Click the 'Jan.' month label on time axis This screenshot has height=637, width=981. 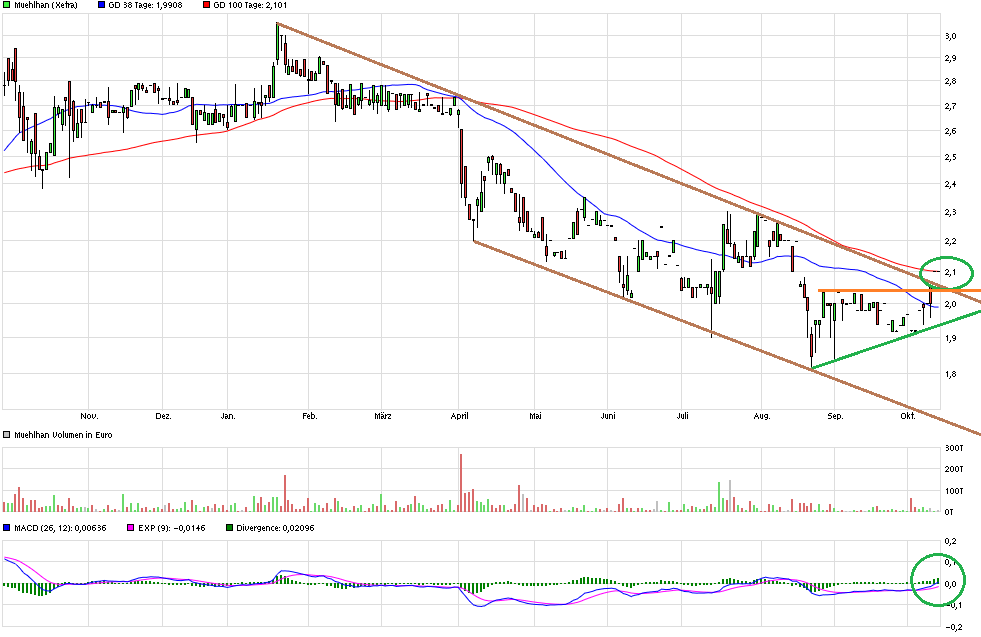coord(228,416)
